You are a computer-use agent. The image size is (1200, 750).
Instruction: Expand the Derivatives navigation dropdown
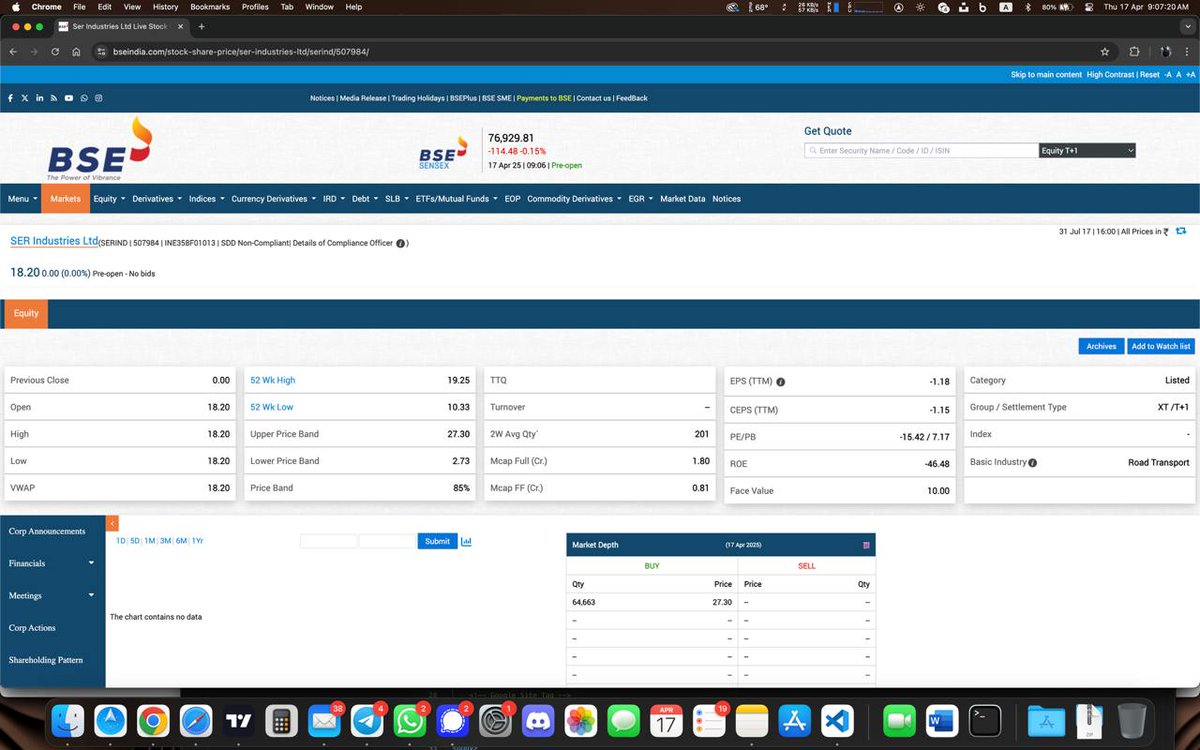157,199
